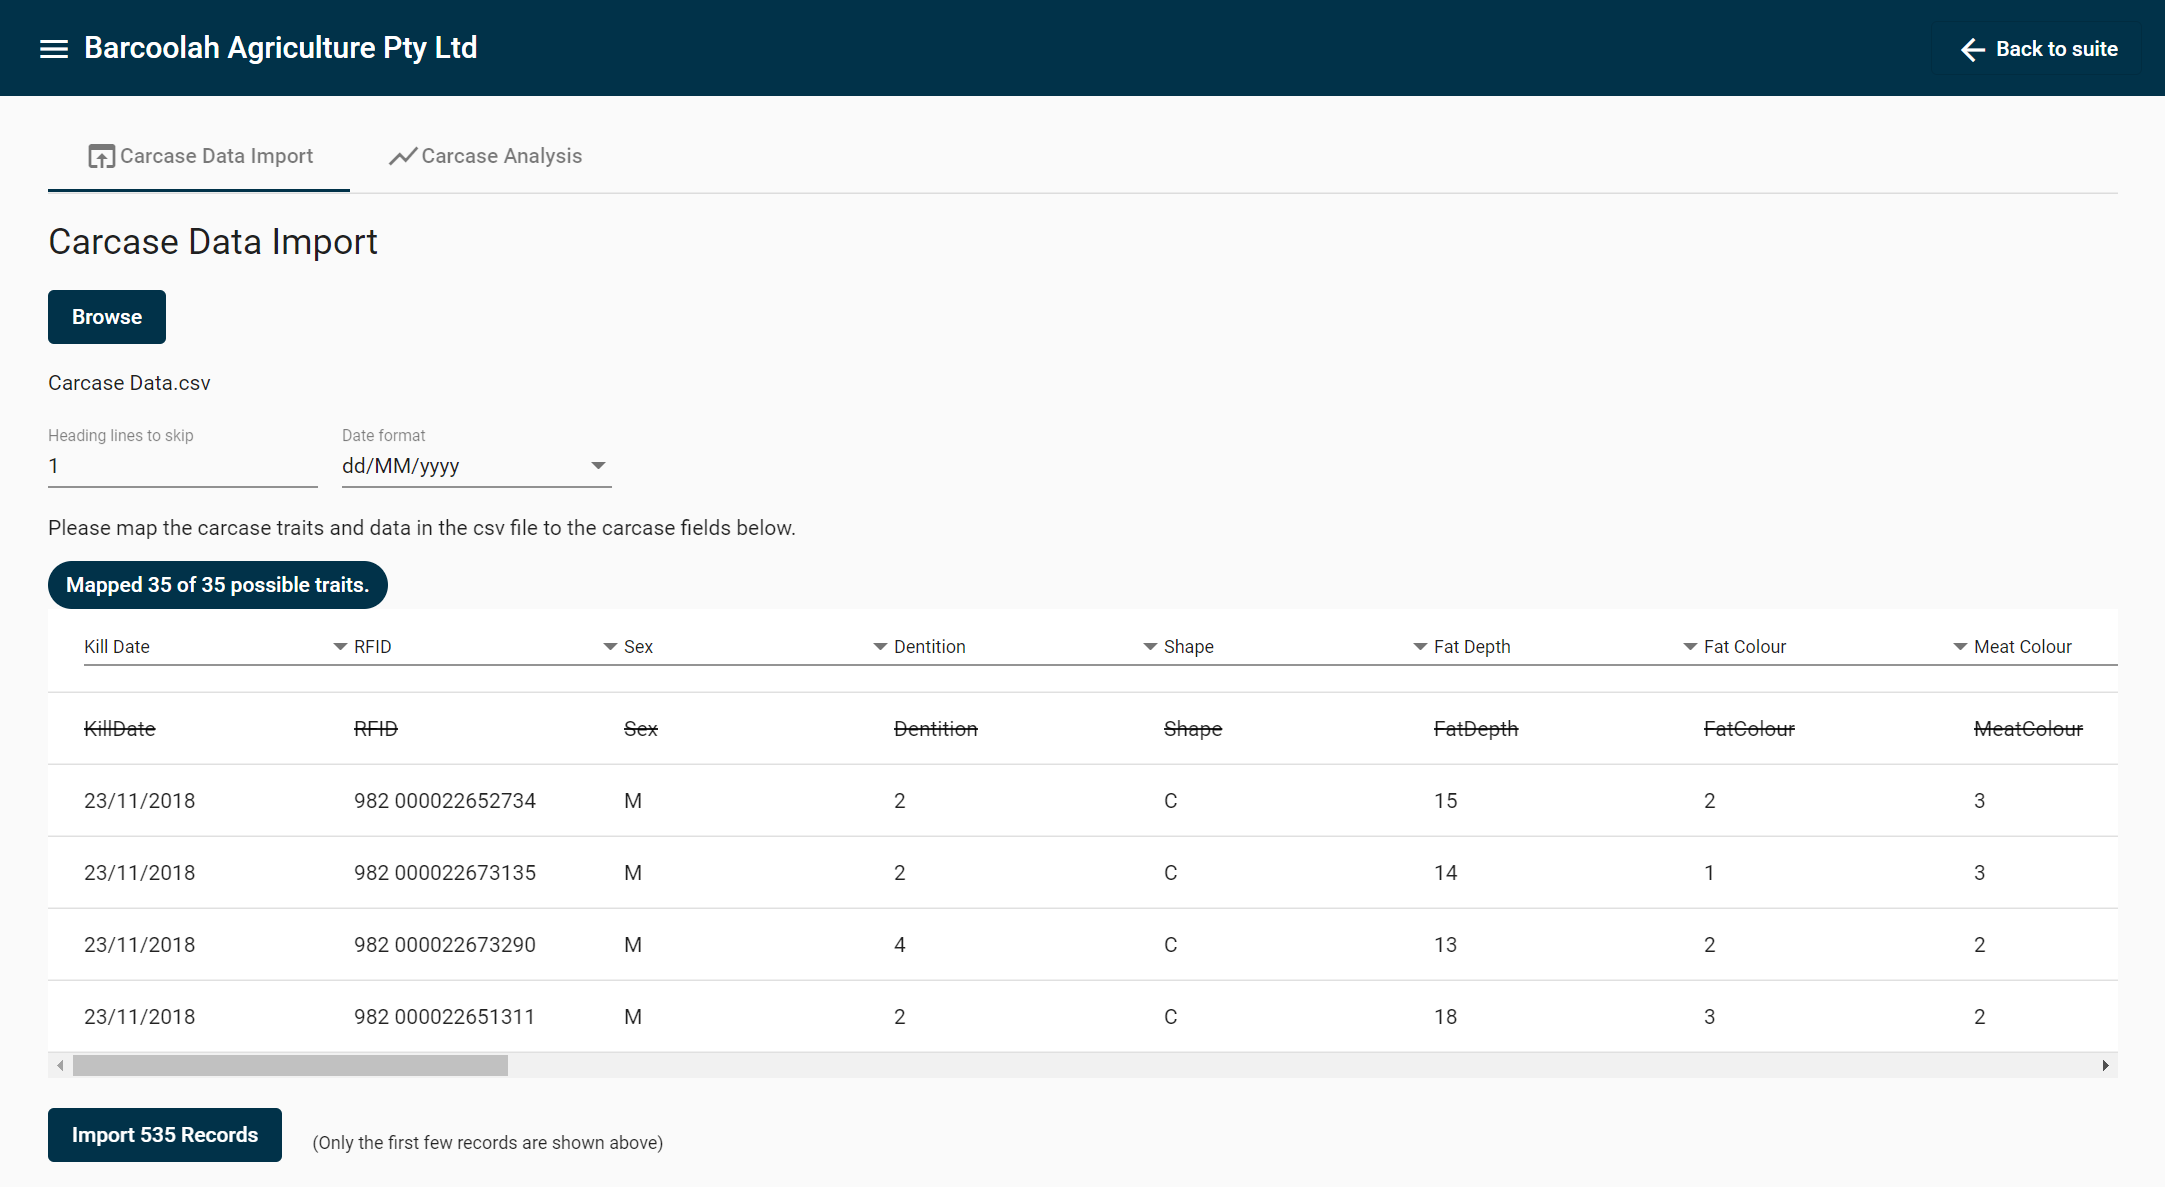Open the Kill Date mapping dropdown

pos(216,647)
